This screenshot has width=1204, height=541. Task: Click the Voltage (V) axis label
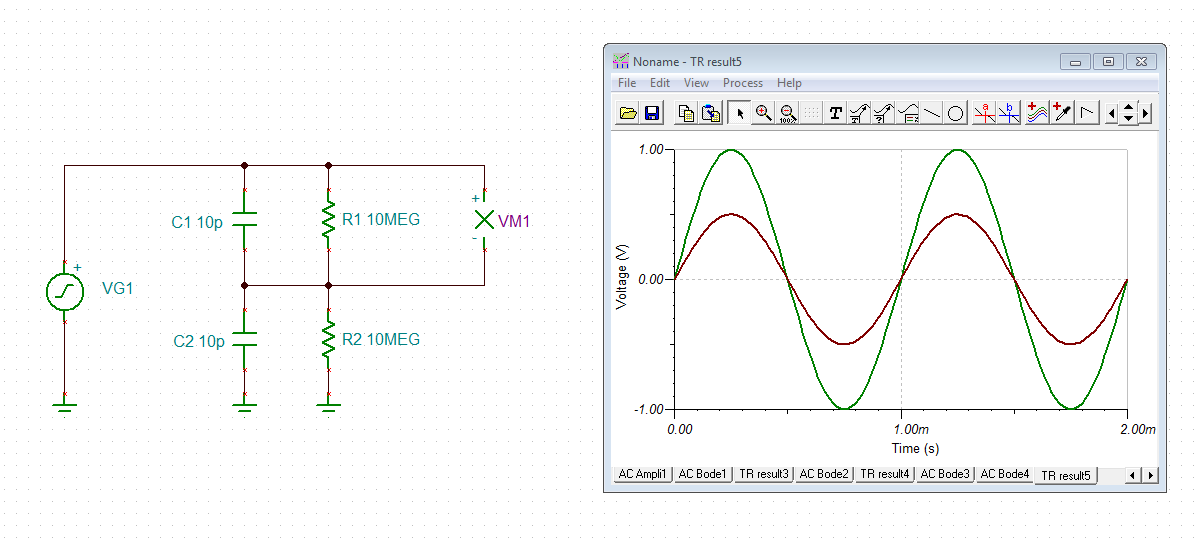pos(622,278)
